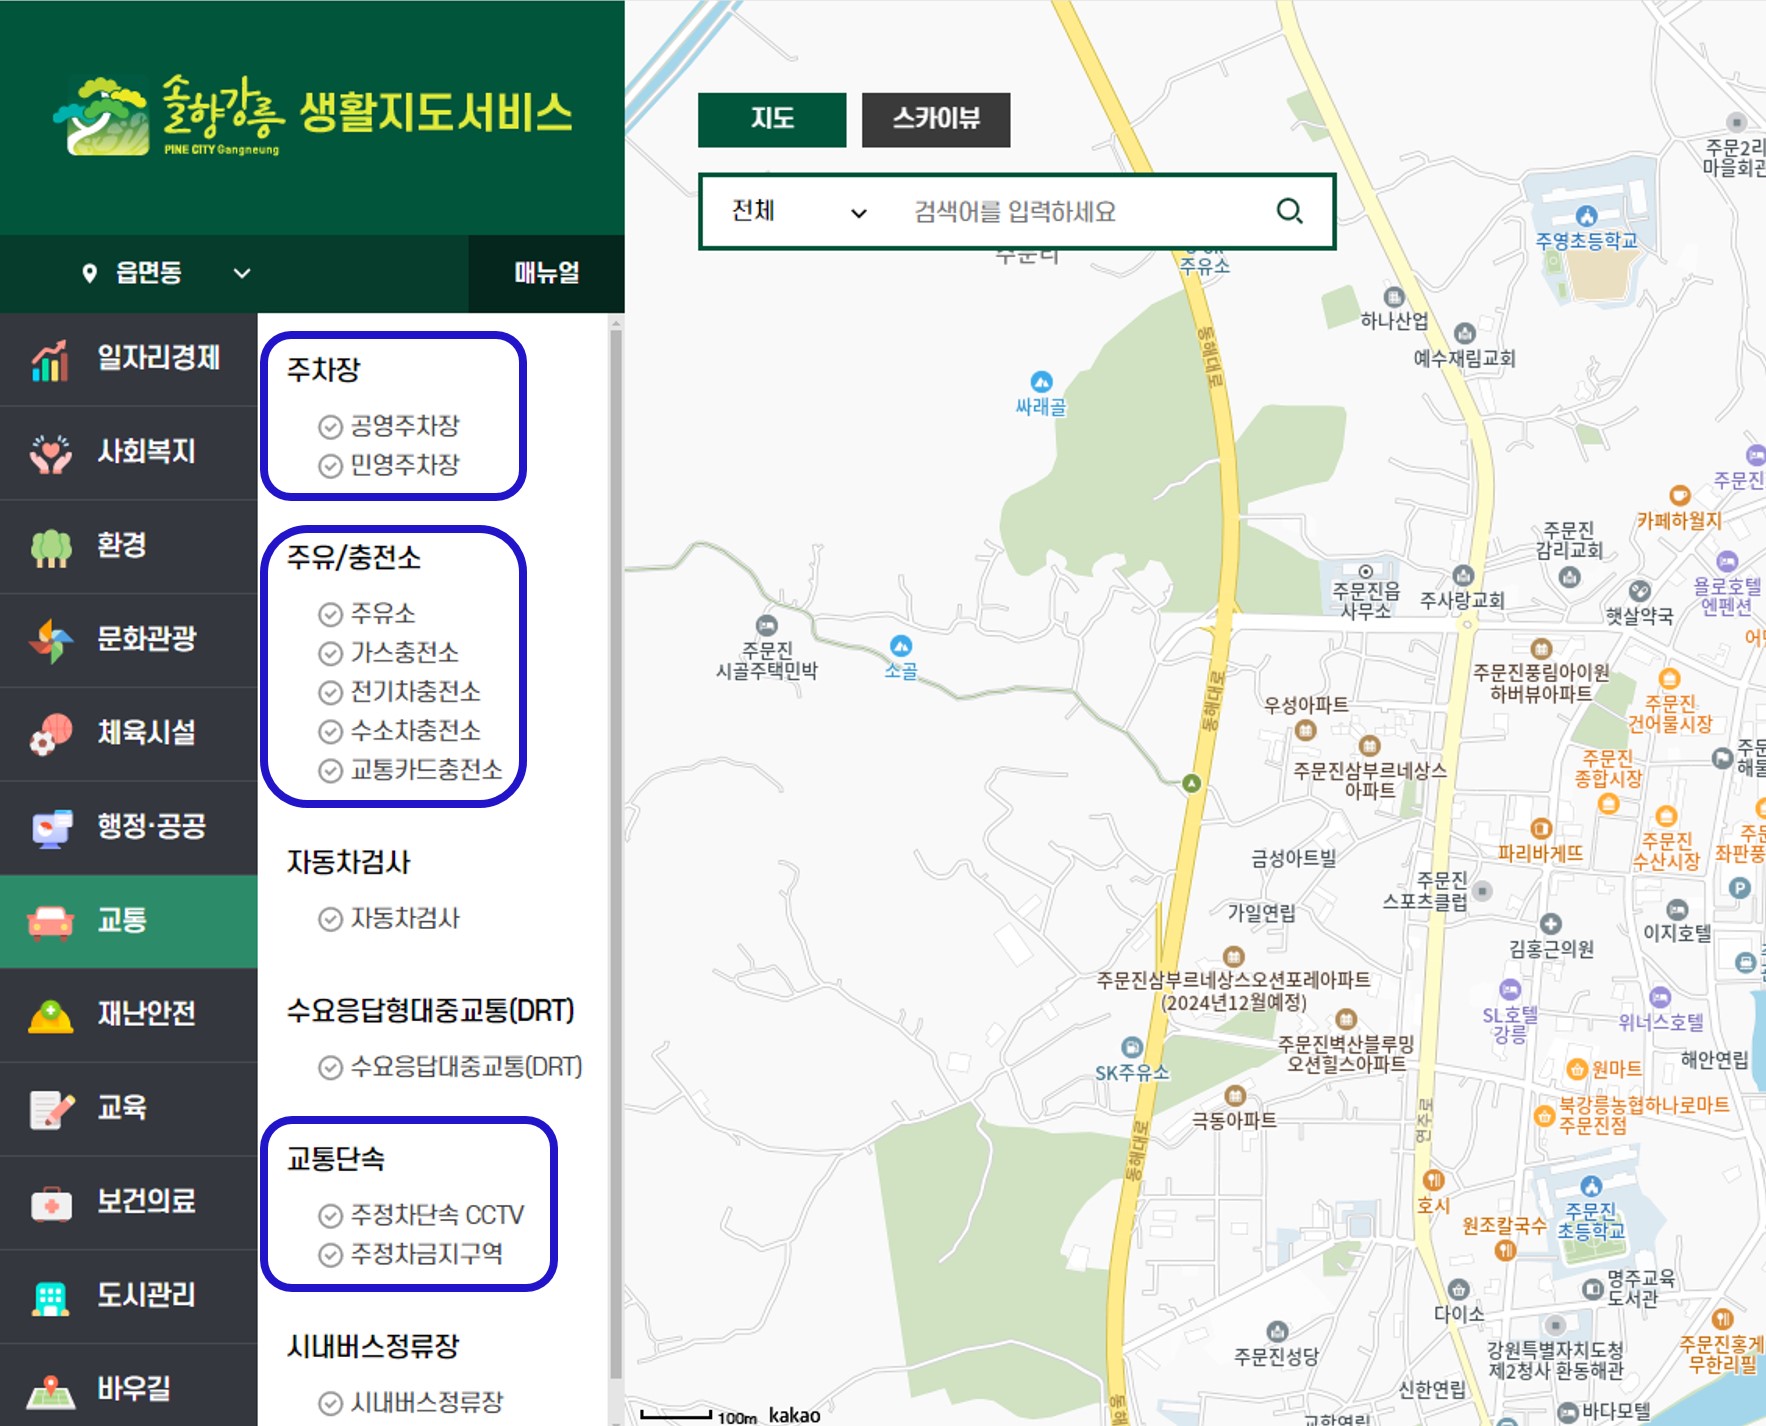The image size is (1766, 1426).
Task: Click the 매뉴얼 button
Action: [x=546, y=273]
